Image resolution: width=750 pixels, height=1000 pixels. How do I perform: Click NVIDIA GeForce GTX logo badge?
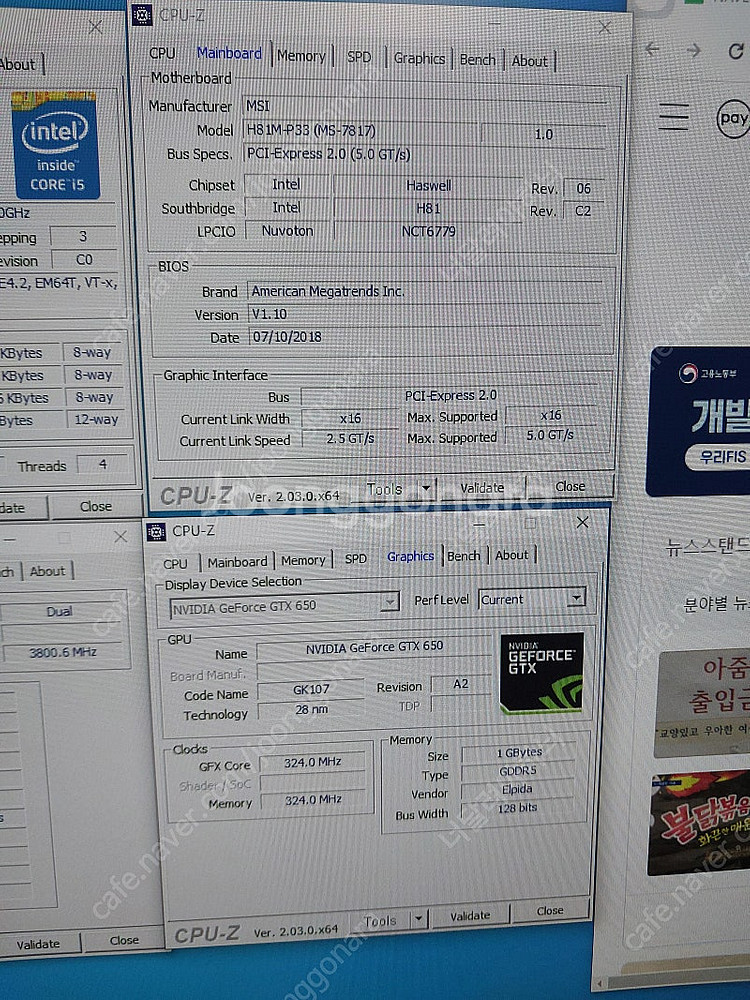[541, 673]
